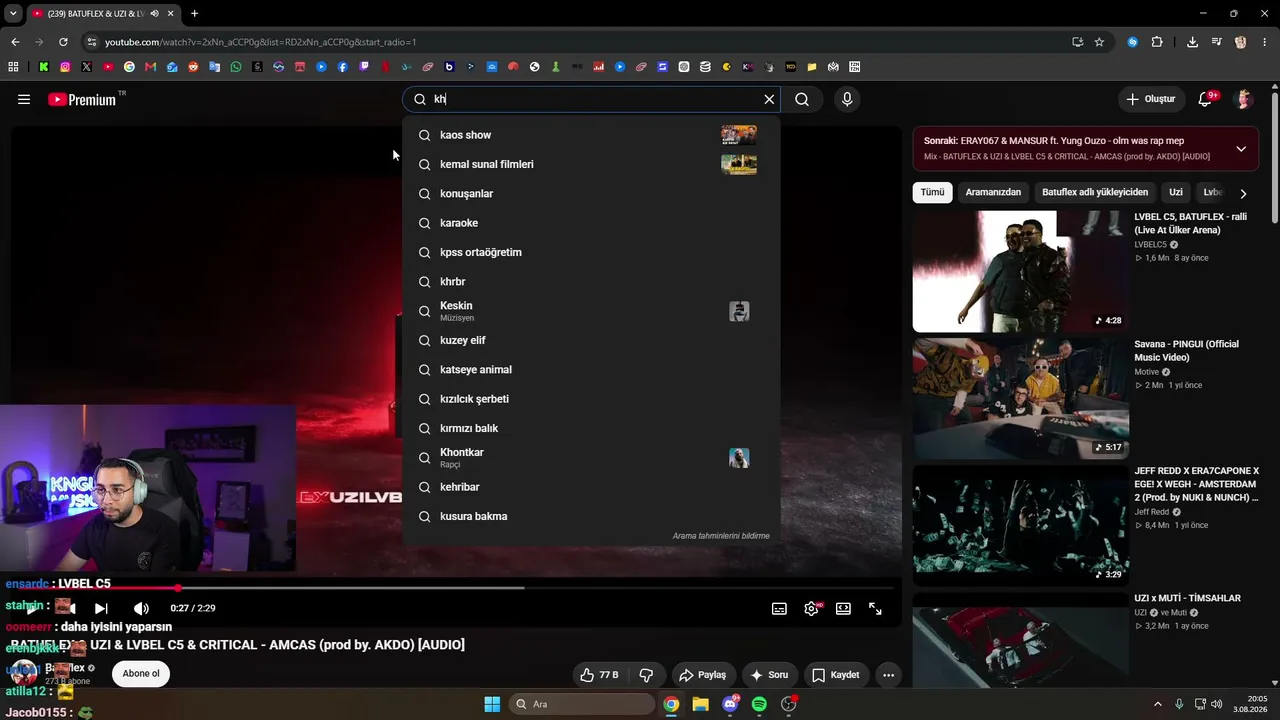Choose the 'kızılcık şerbeti' suggestion text
The width and height of the screenshot is (1280, 720).
pyautogui.click(x=474, y=399)
